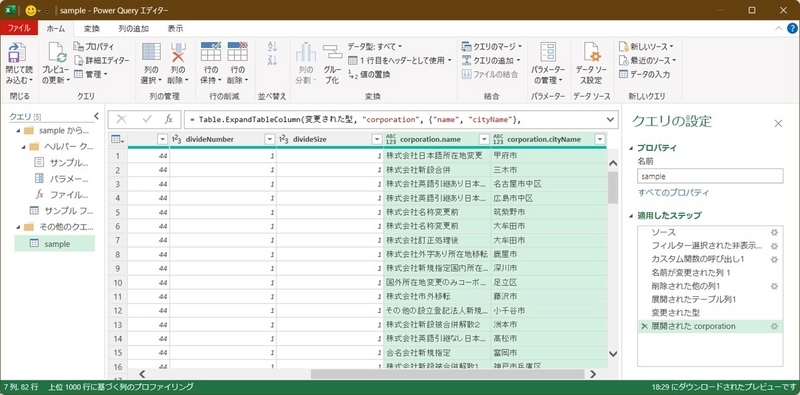Open the 新しいソース dropdown
The height and width of the screenshot is (395, 800).
click(x=646, y=46)
